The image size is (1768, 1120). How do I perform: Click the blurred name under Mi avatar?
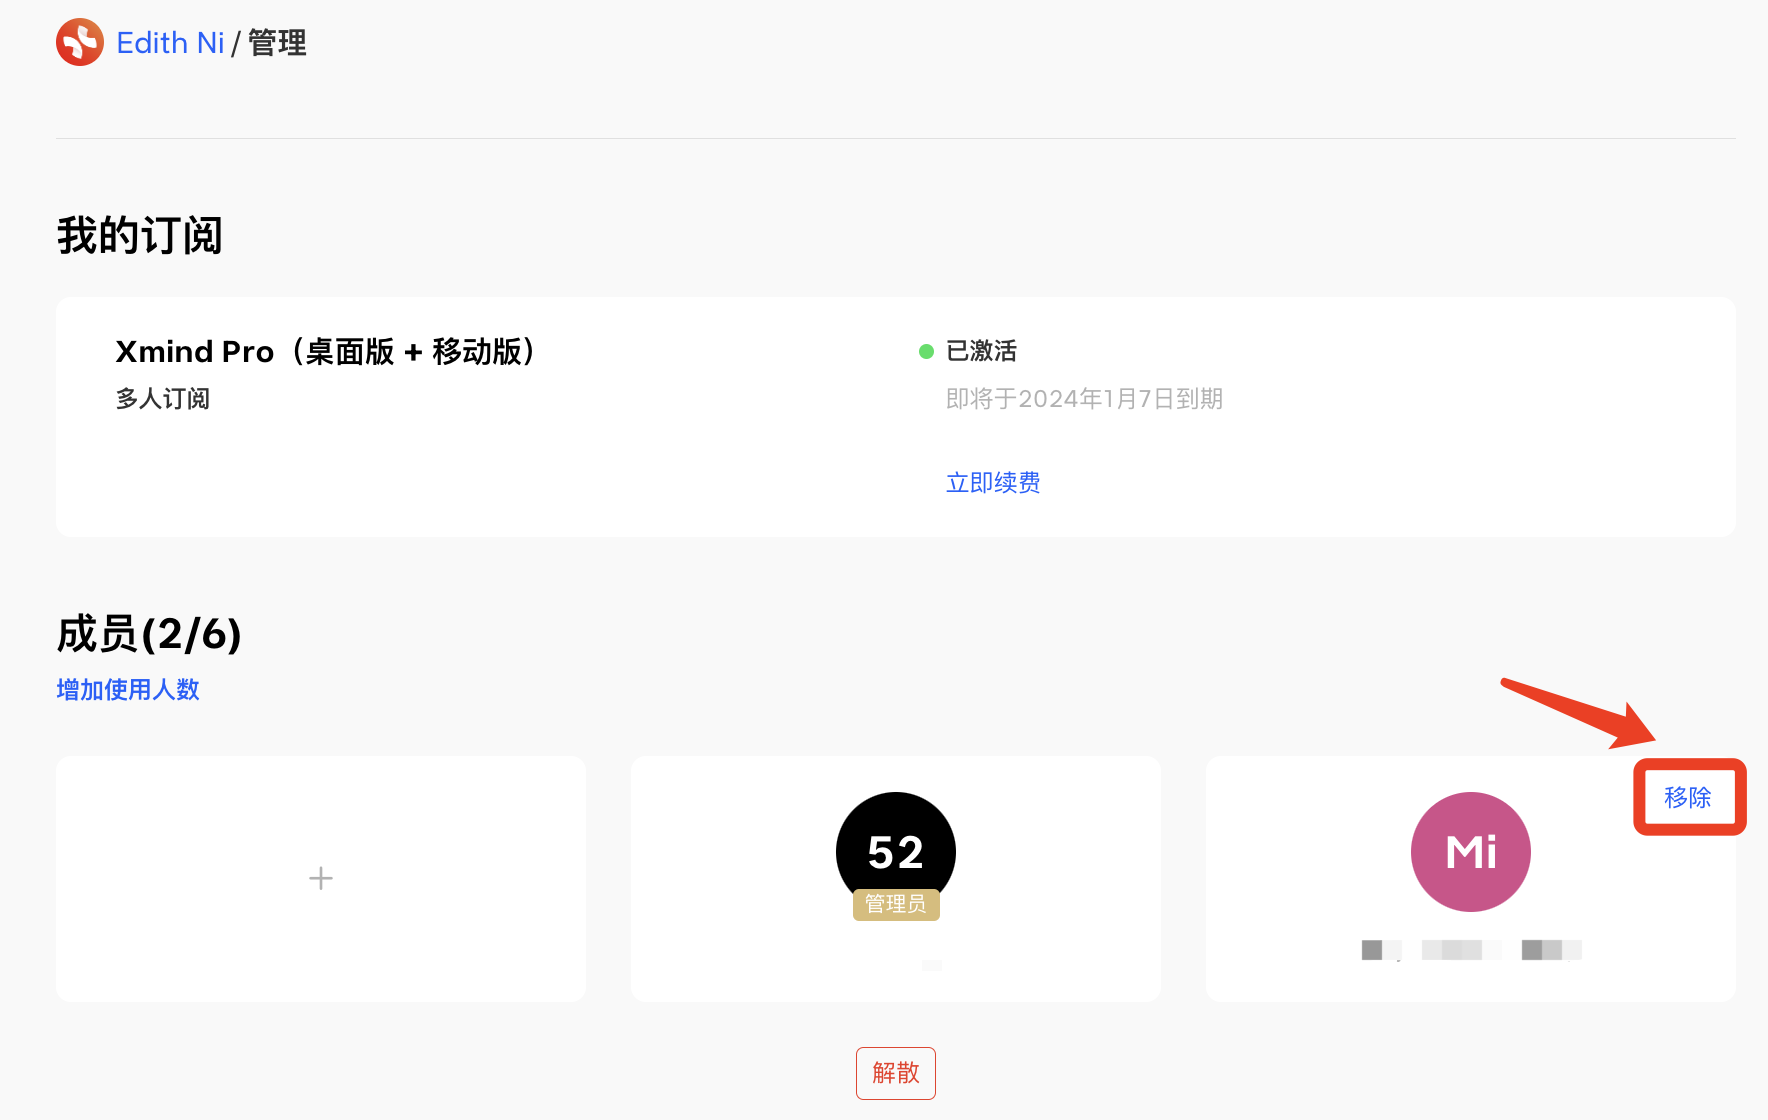pyautogui.click(x=1471, y=950)
